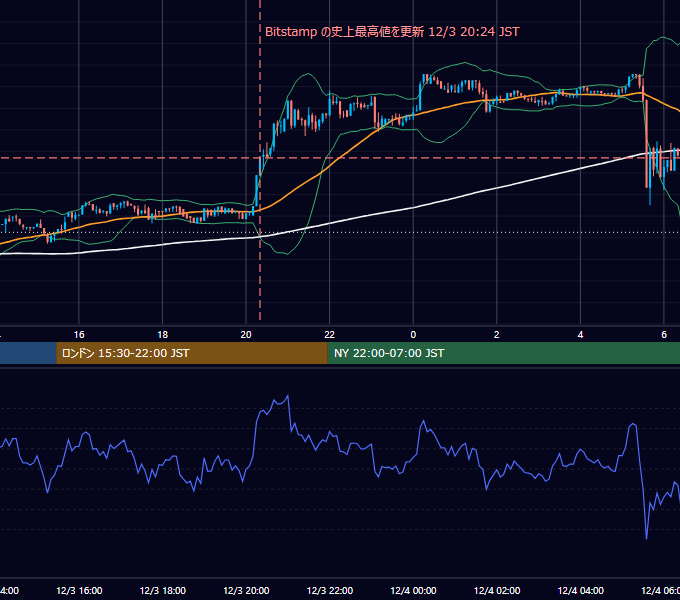Click the Bitstamp all-time-high annotation text
Screen dimensions: 680x600
coord(392,32)
